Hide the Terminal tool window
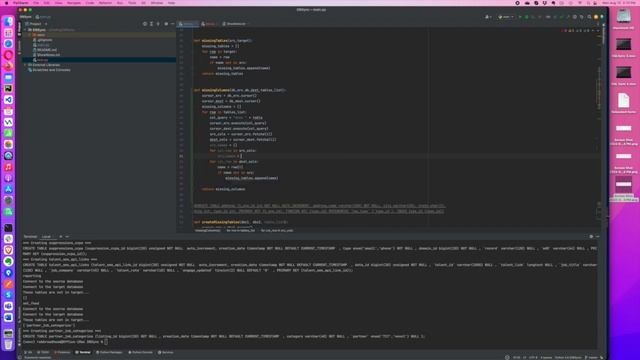Image resolution: width=640 pixels, height=360 pixels. tap(598, 237)
